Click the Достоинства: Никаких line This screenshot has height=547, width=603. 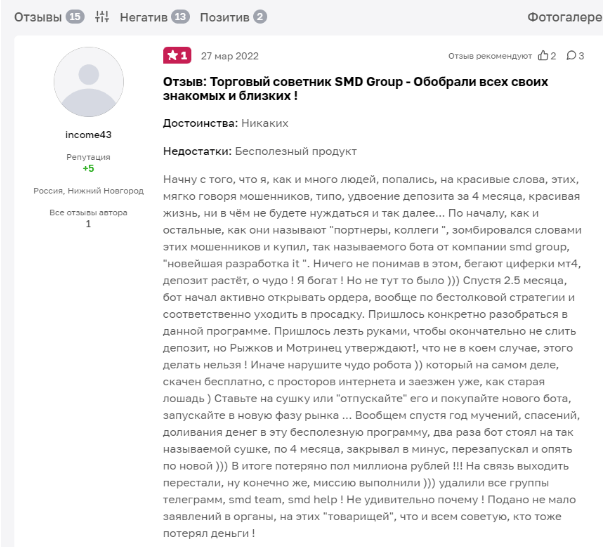[226, 123]
